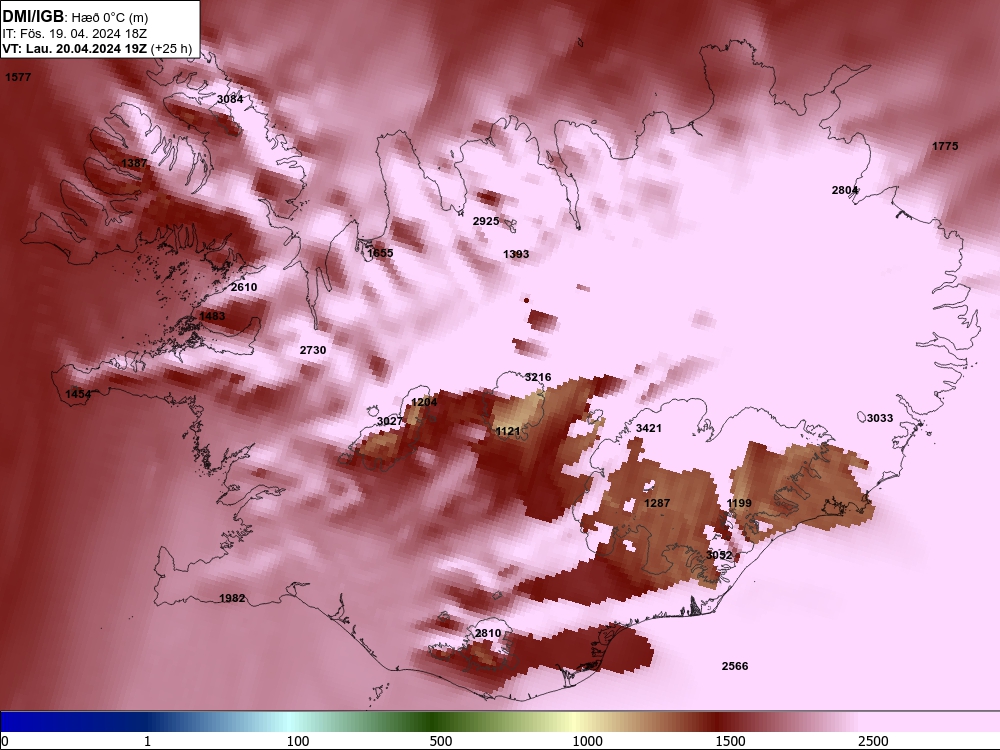The height and width of the screenshot is (750, 1000).
Task: Click the color scale label 500
Action: (441, 741)
